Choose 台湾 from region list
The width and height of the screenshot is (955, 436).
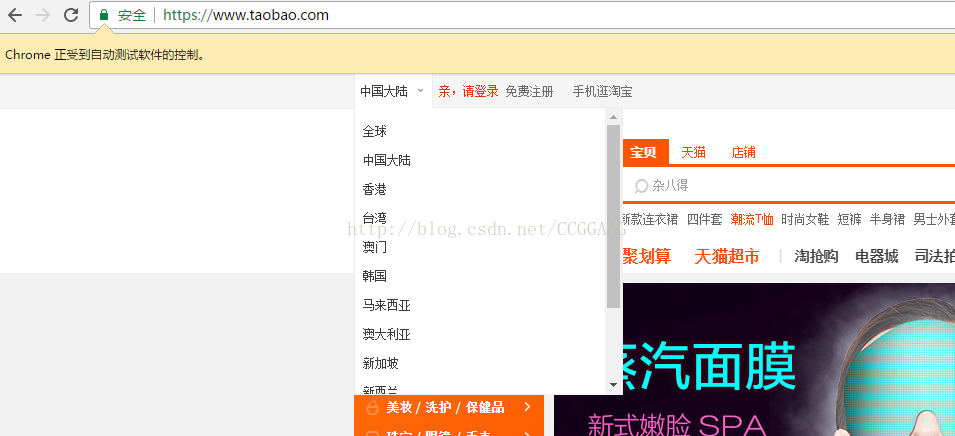click(375, 218)
